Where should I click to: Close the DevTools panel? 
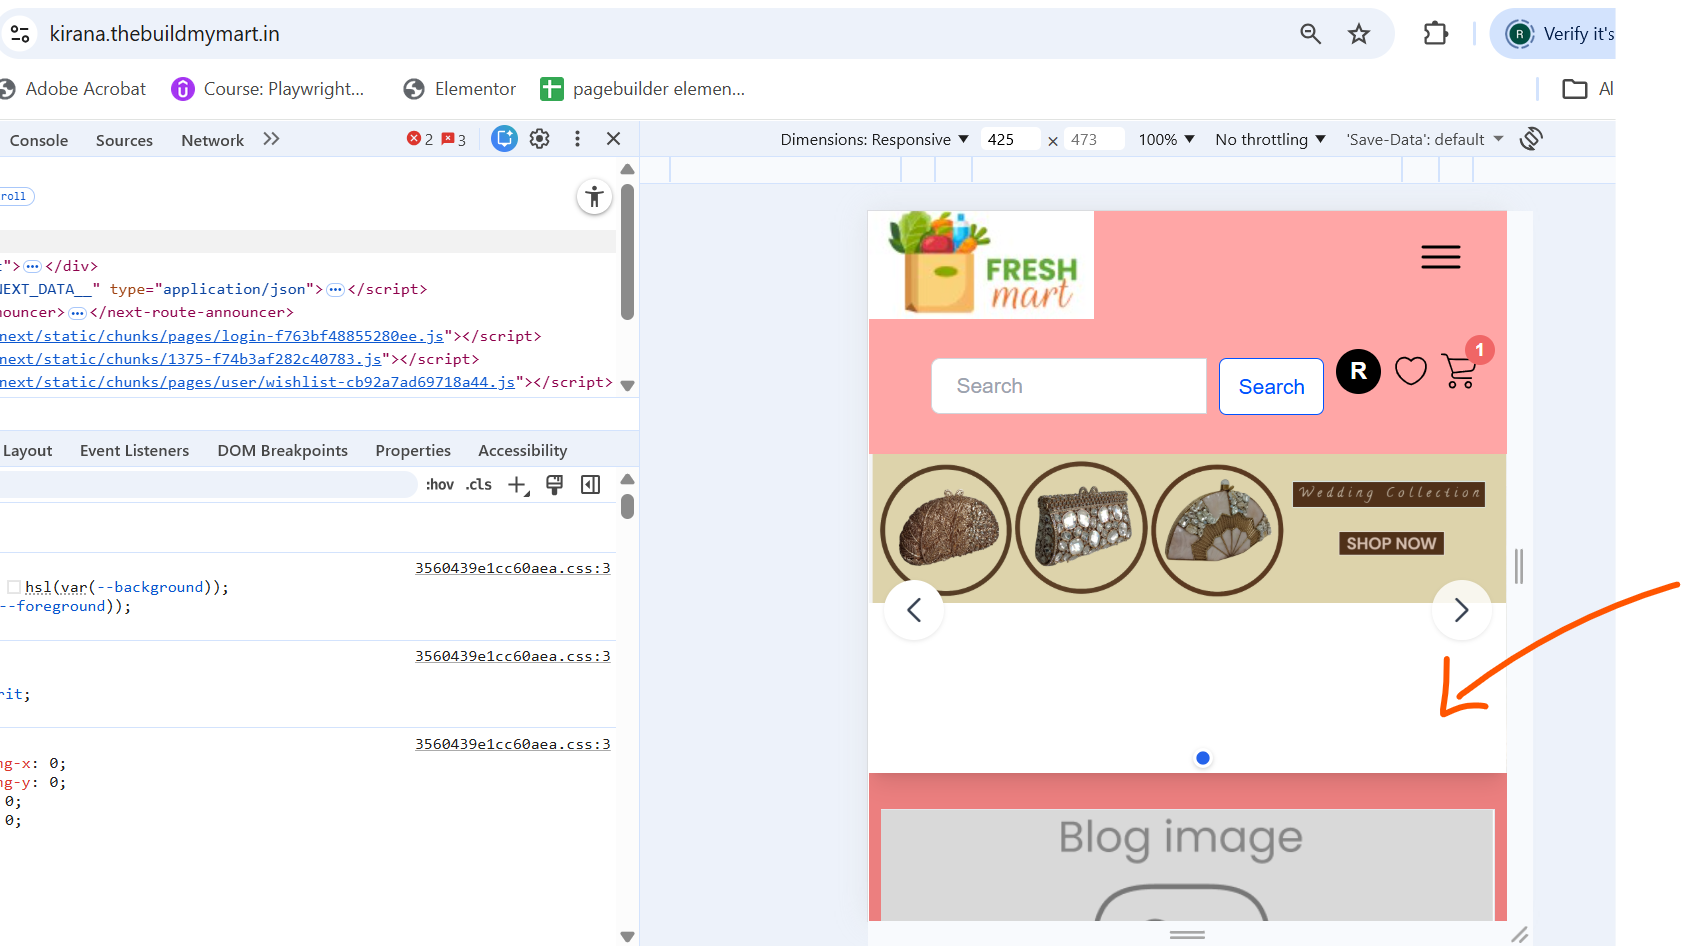(x=614, y=139)
